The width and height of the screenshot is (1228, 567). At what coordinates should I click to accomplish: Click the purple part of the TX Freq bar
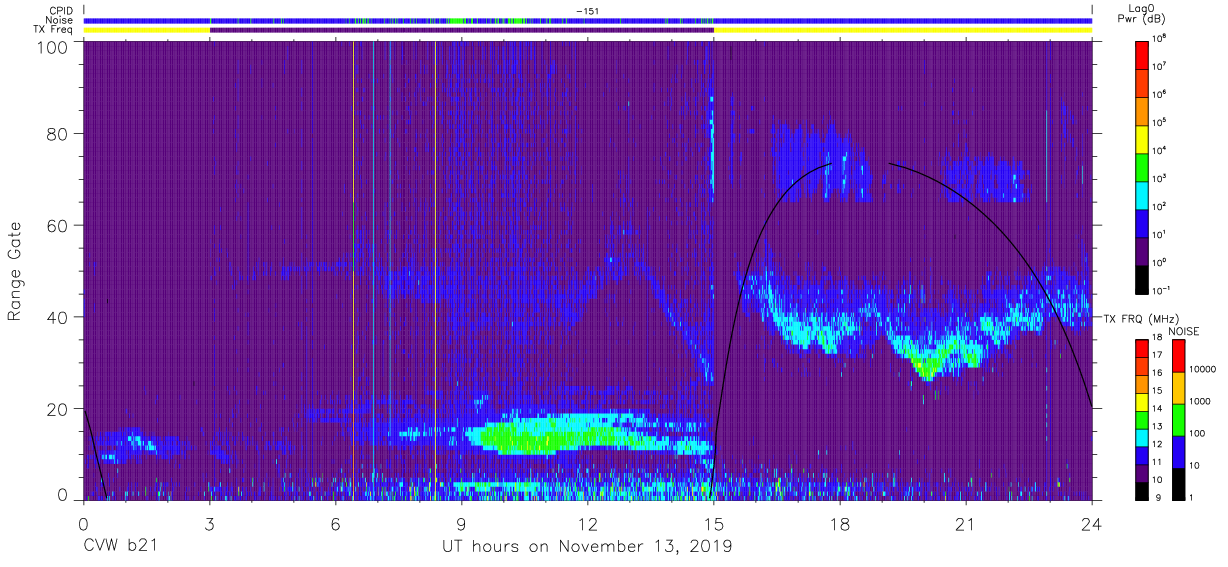click(462, 30)
